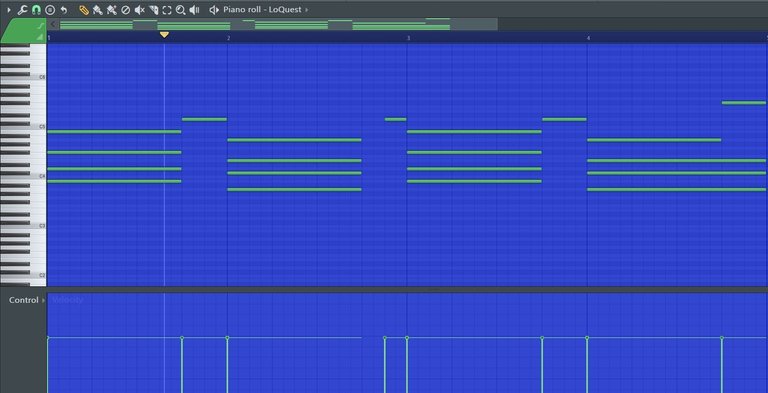The height and width of the screenshot is (393, 768).
Task: Open the Piano roll - LoQuest channel menu
Action: pyautogui.click(x=263, y=10)
